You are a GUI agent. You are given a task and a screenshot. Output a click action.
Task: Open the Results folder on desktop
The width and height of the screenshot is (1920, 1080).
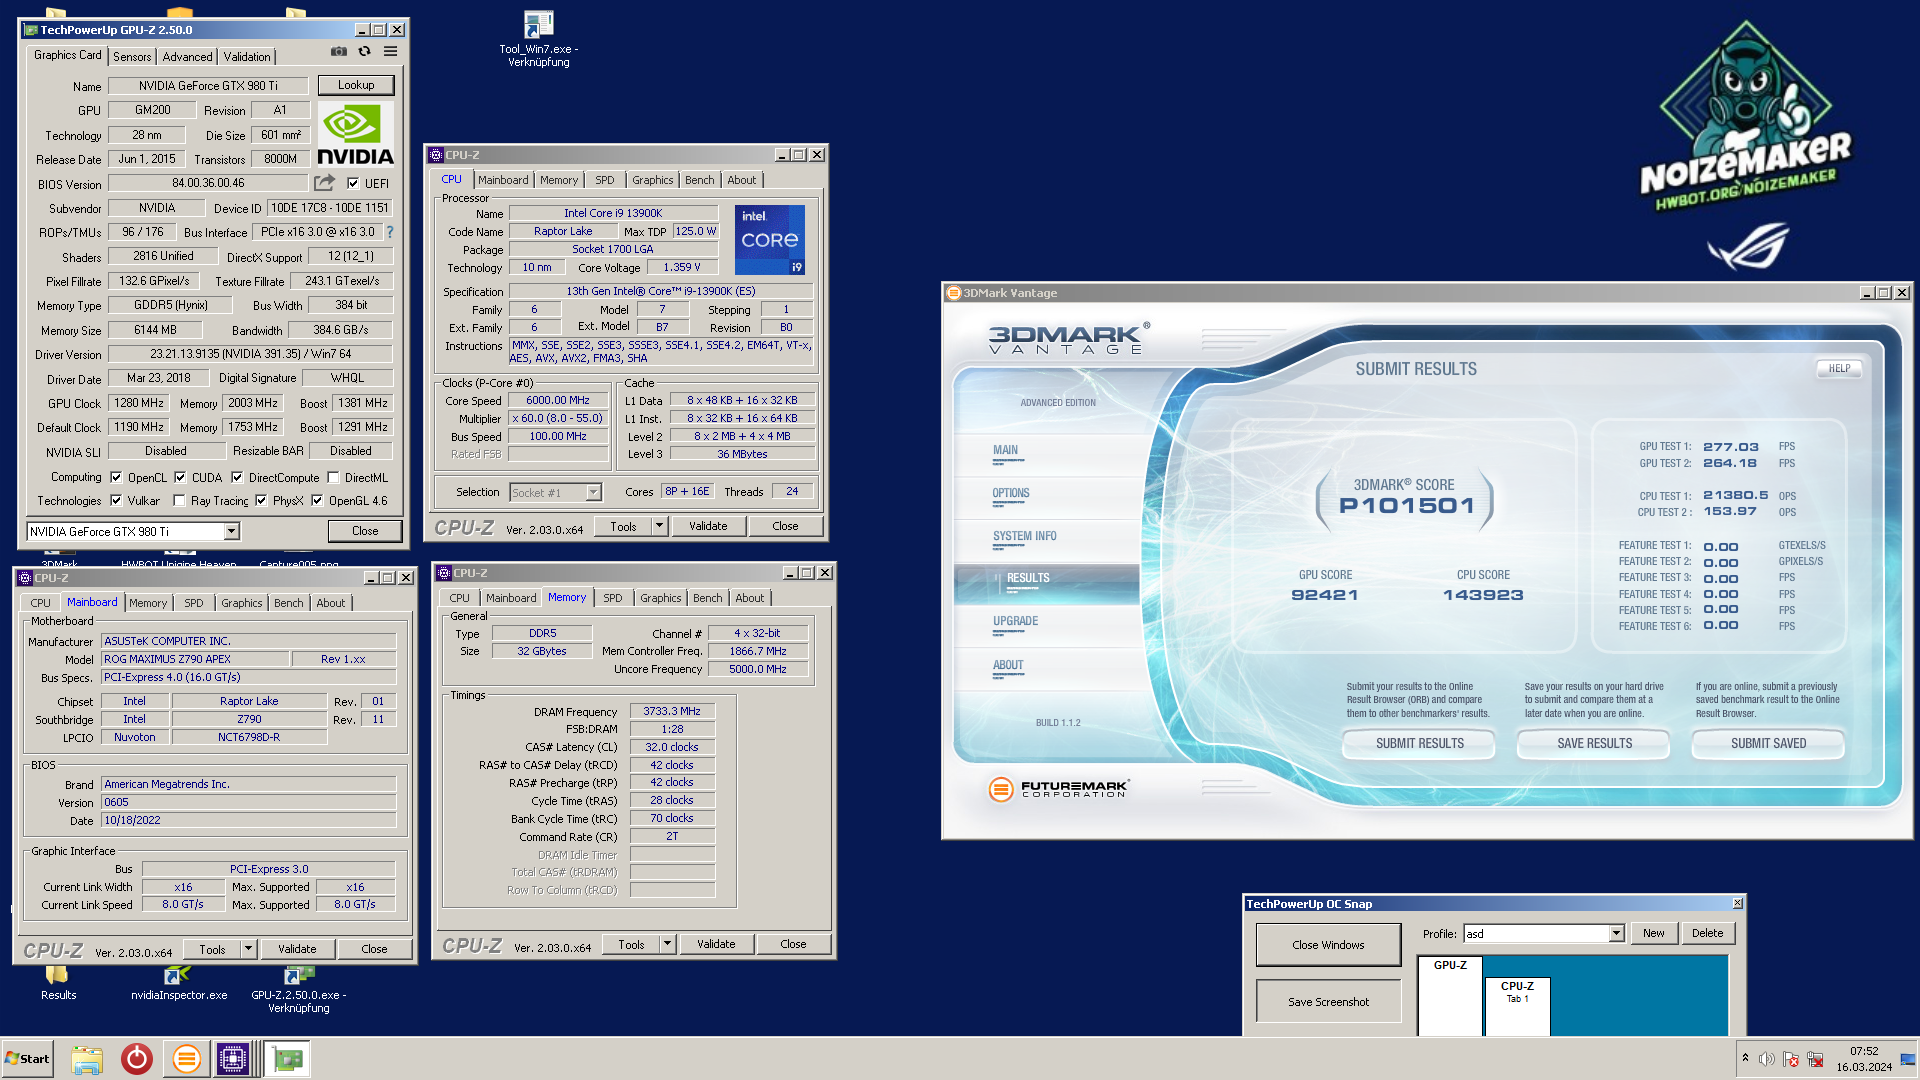point(58,982)
